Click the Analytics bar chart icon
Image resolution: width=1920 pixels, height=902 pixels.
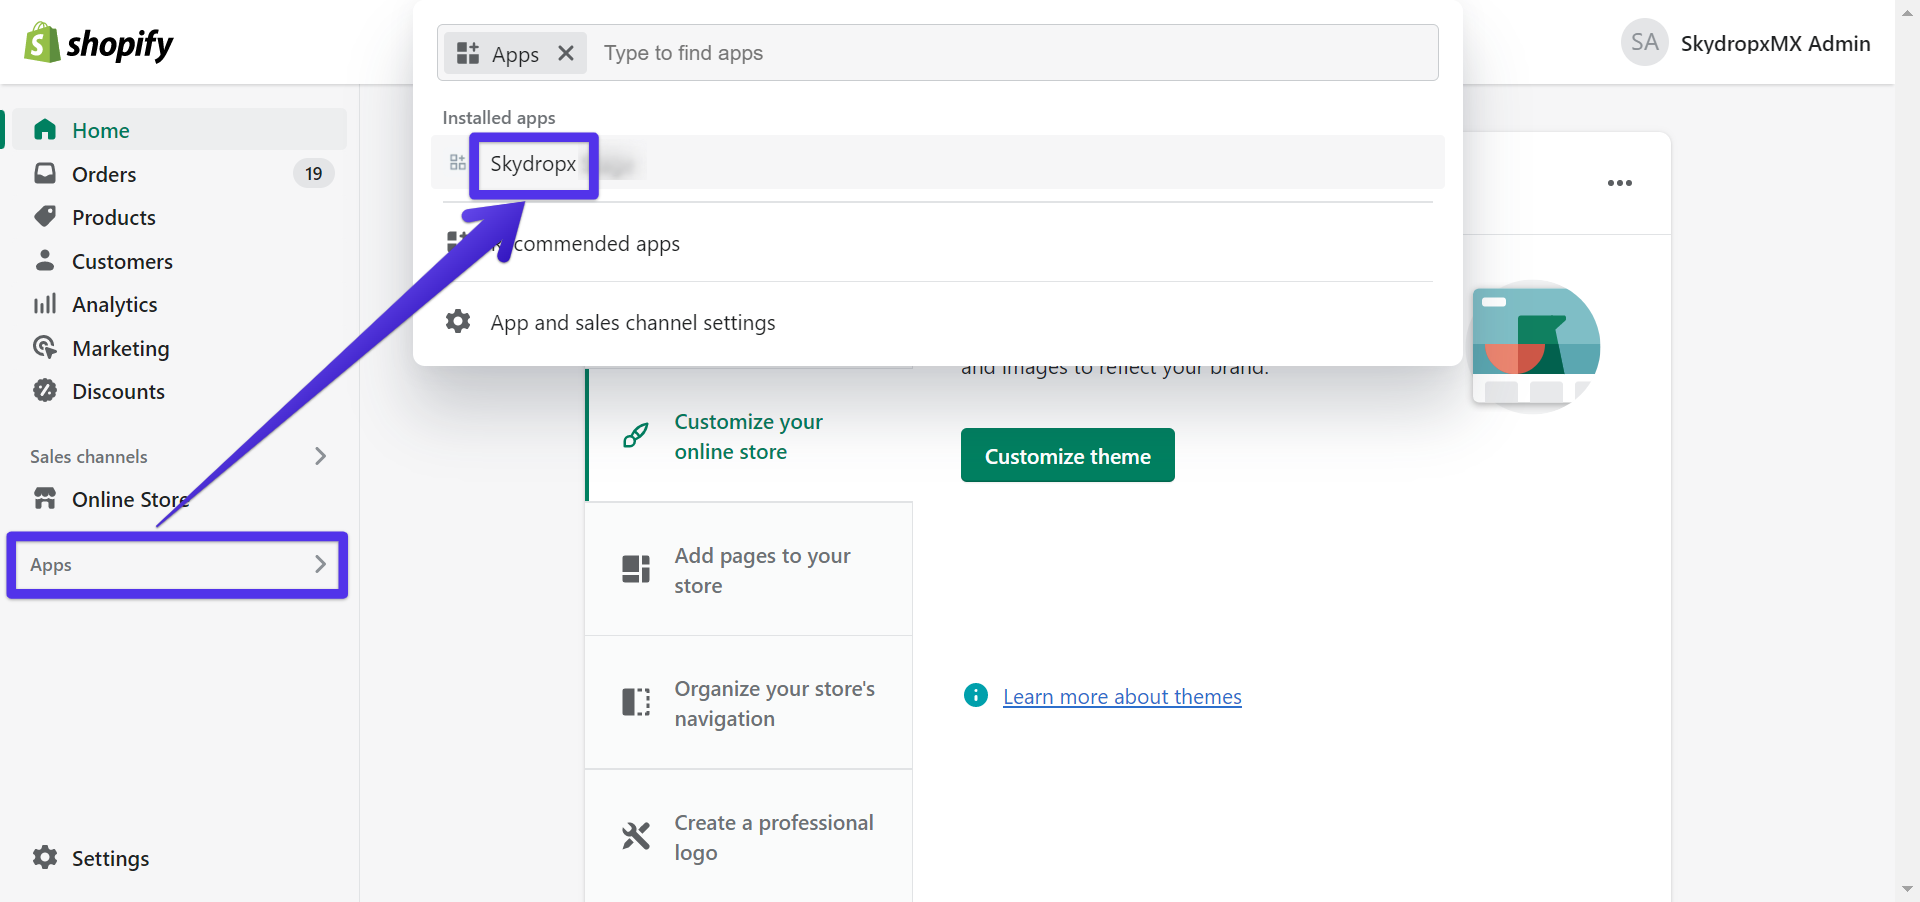pyautogui.click(x=45, y=304)
